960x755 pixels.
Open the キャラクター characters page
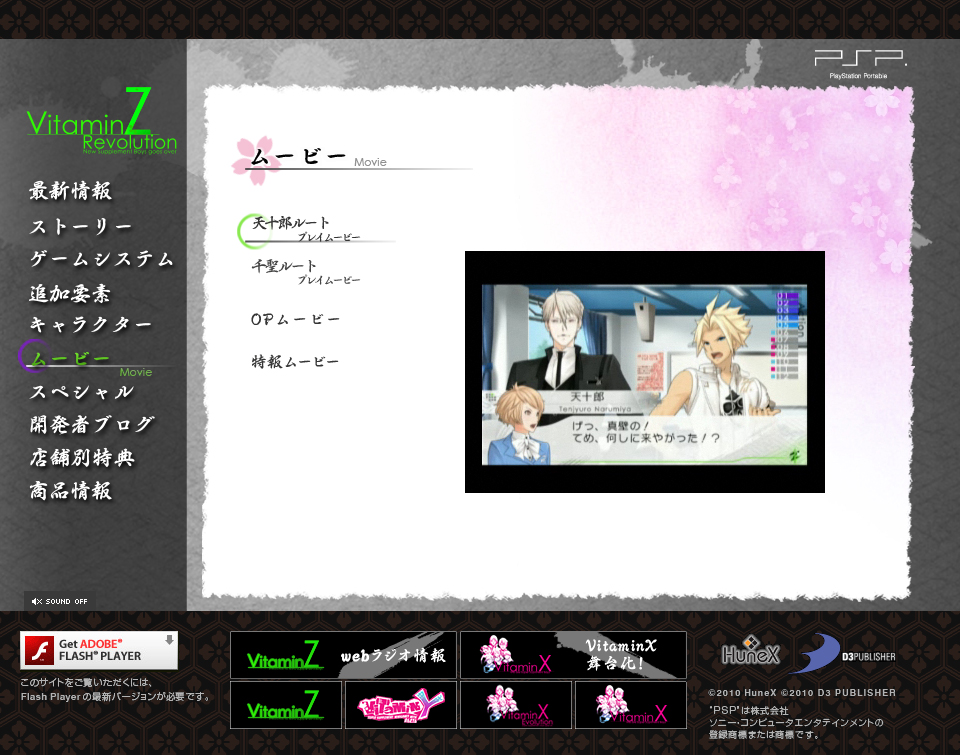coord(91,325)
